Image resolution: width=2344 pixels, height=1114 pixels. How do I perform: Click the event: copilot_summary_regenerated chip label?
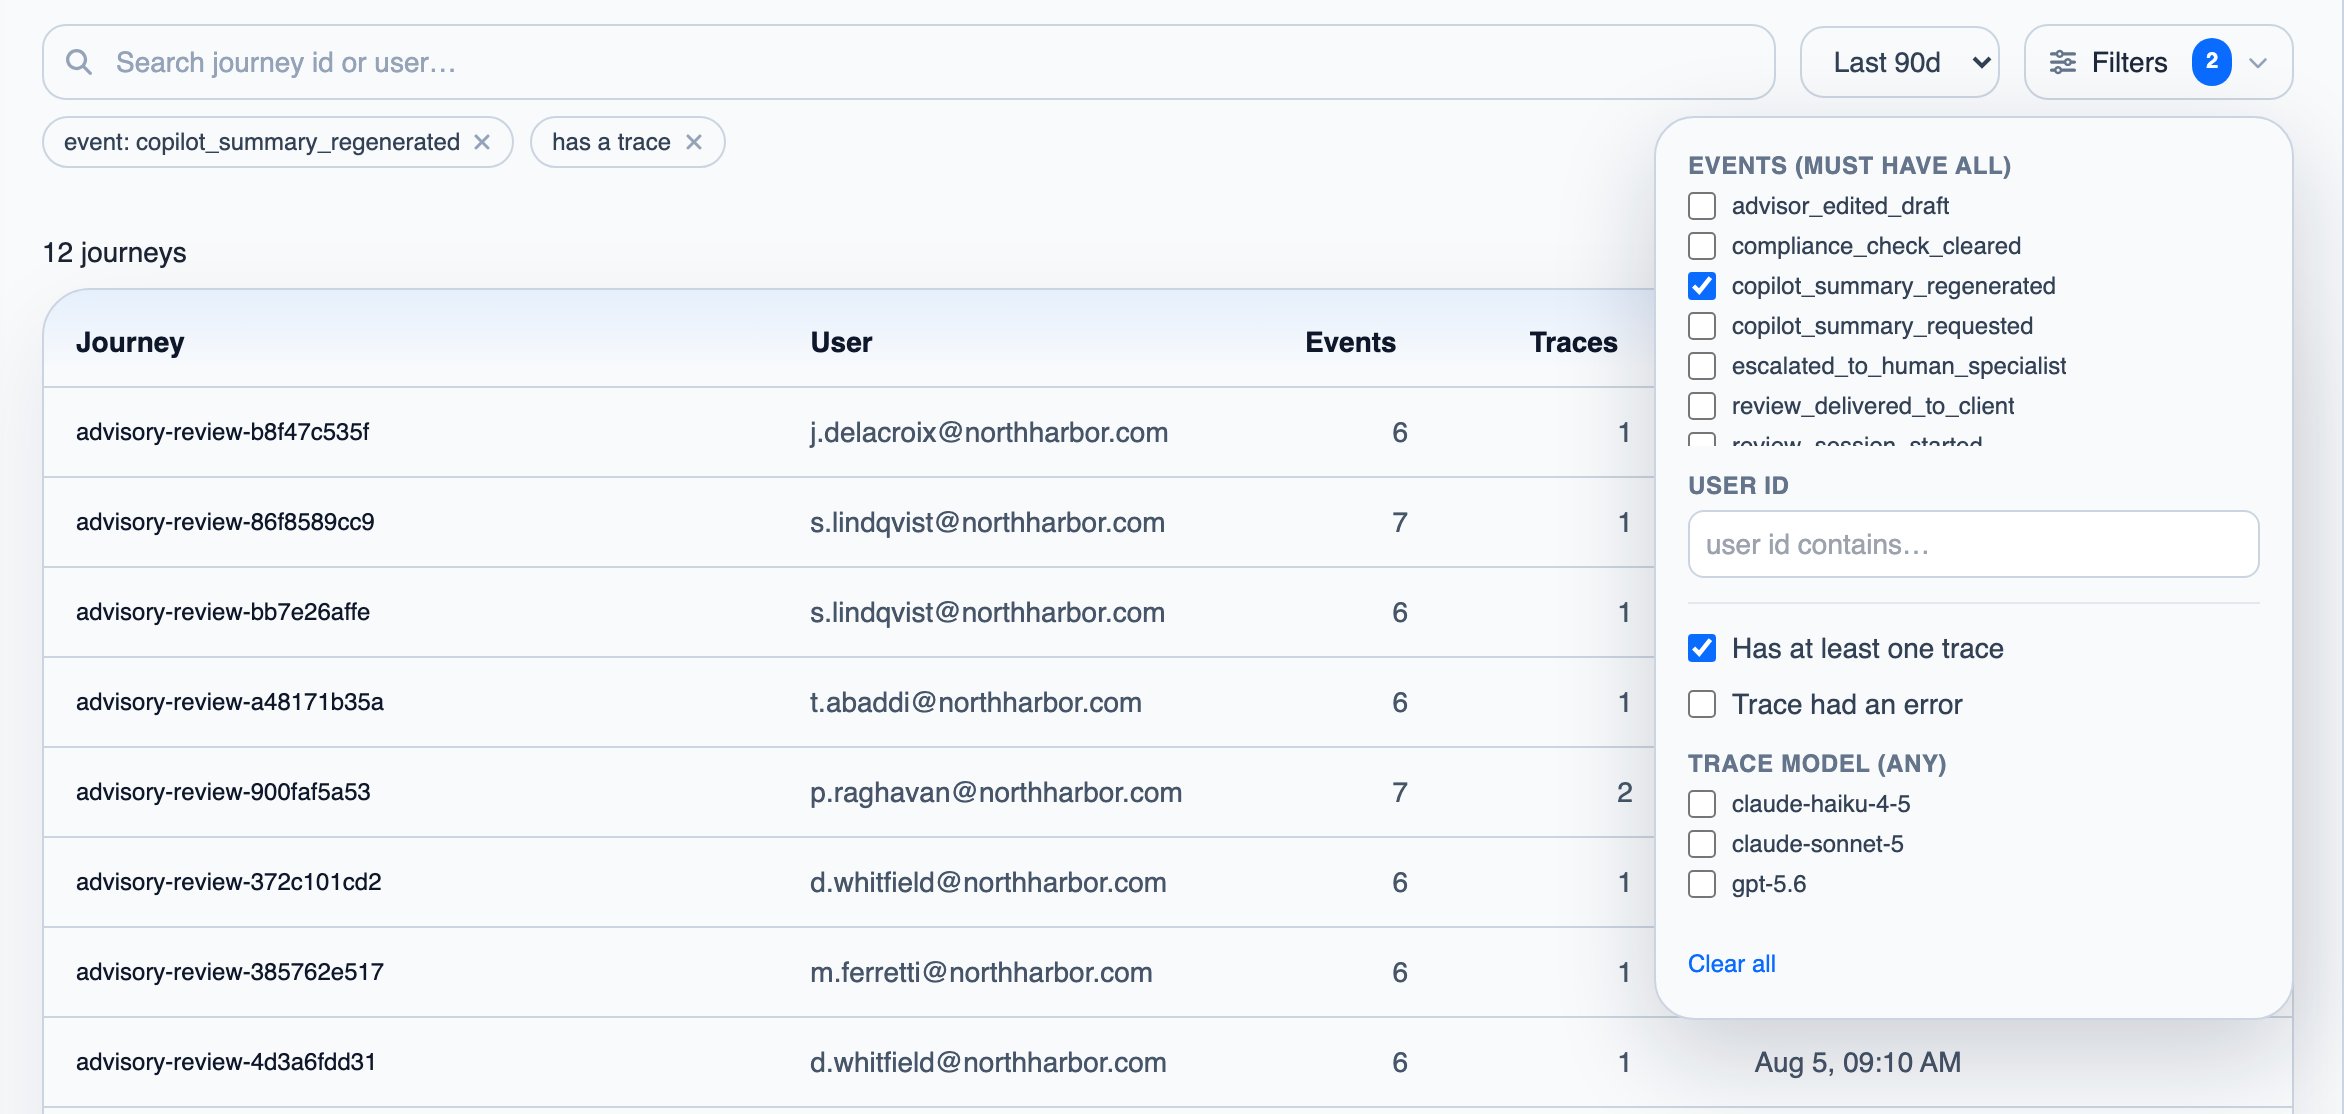tap(262, 142)
